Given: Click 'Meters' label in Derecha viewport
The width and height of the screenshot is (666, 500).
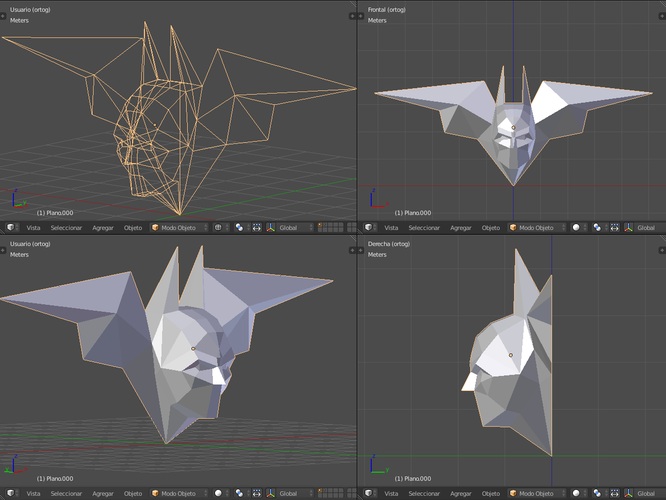Looking at the screenshot, I should (x=377, y=254).
